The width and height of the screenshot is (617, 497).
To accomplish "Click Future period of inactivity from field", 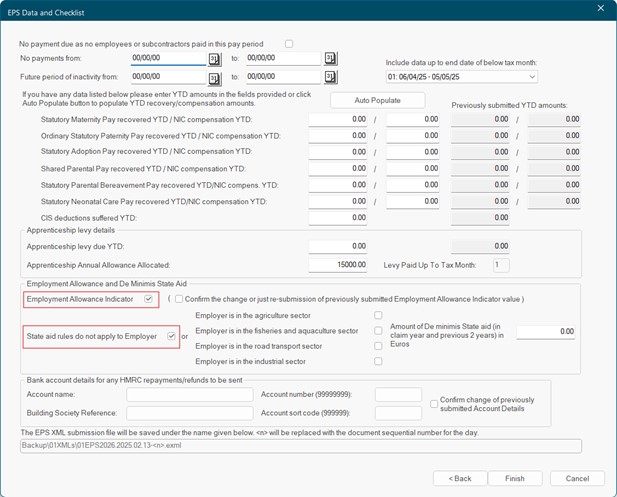I will pos(168,77).
